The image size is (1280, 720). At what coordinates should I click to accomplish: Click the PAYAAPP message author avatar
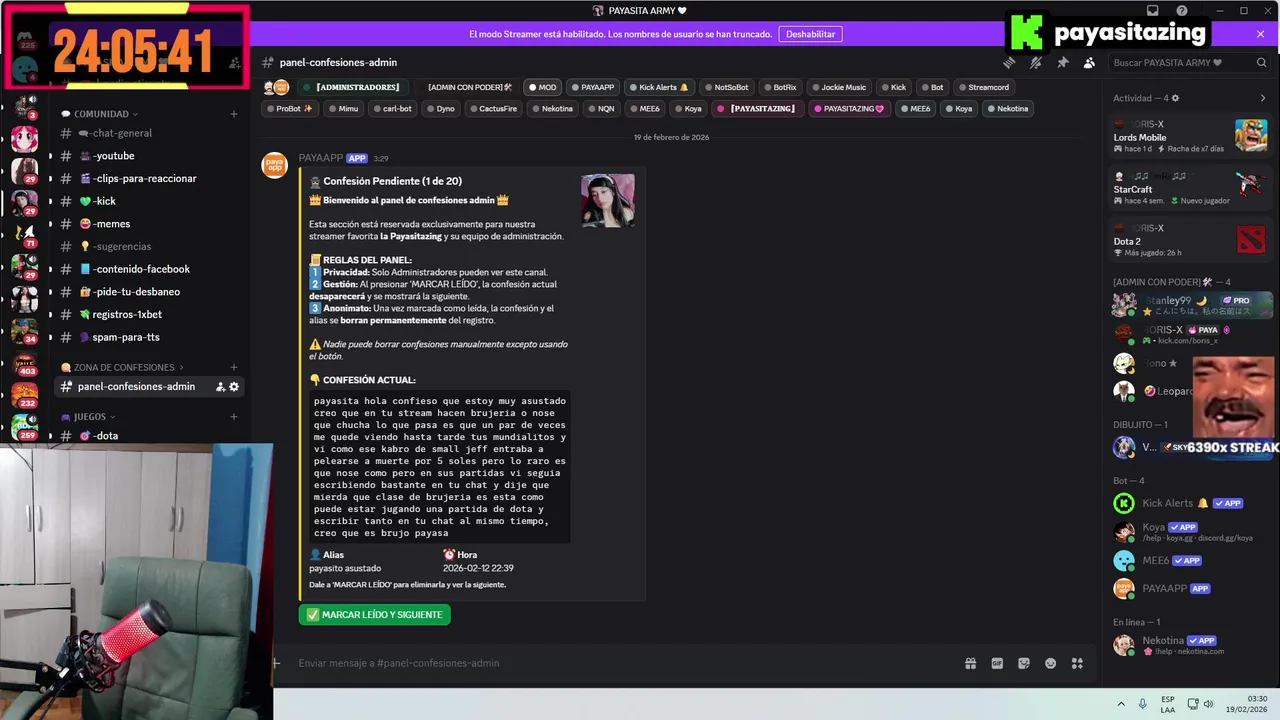275,165
